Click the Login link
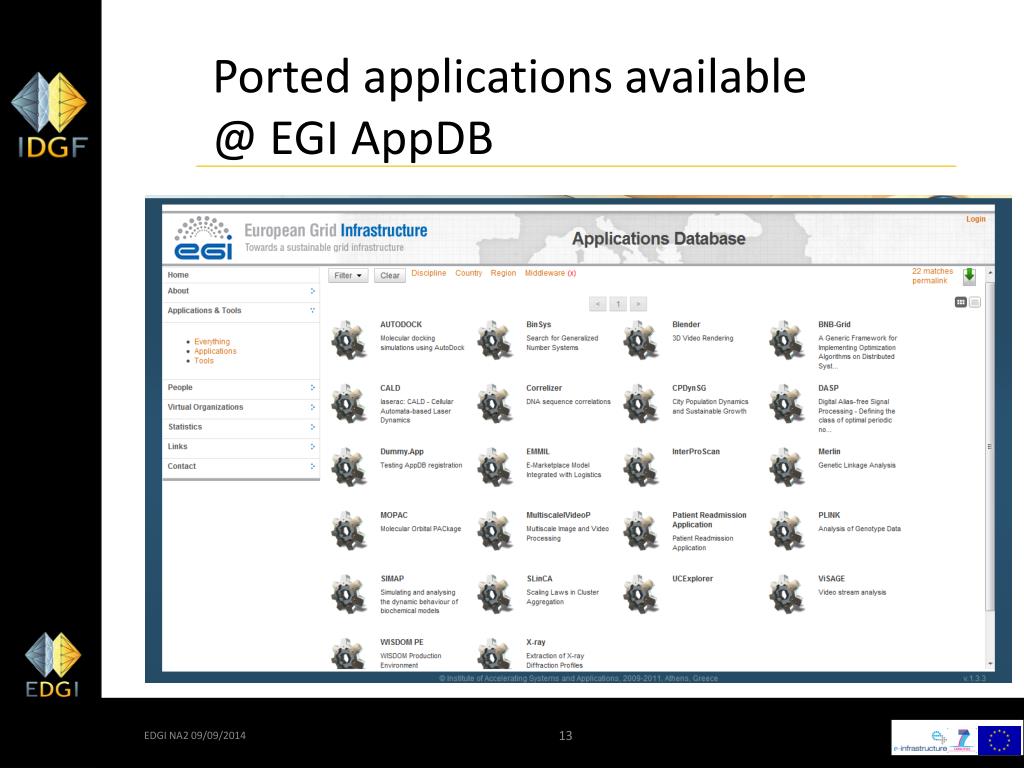The image size is (1024, 768). click(976, 219)
